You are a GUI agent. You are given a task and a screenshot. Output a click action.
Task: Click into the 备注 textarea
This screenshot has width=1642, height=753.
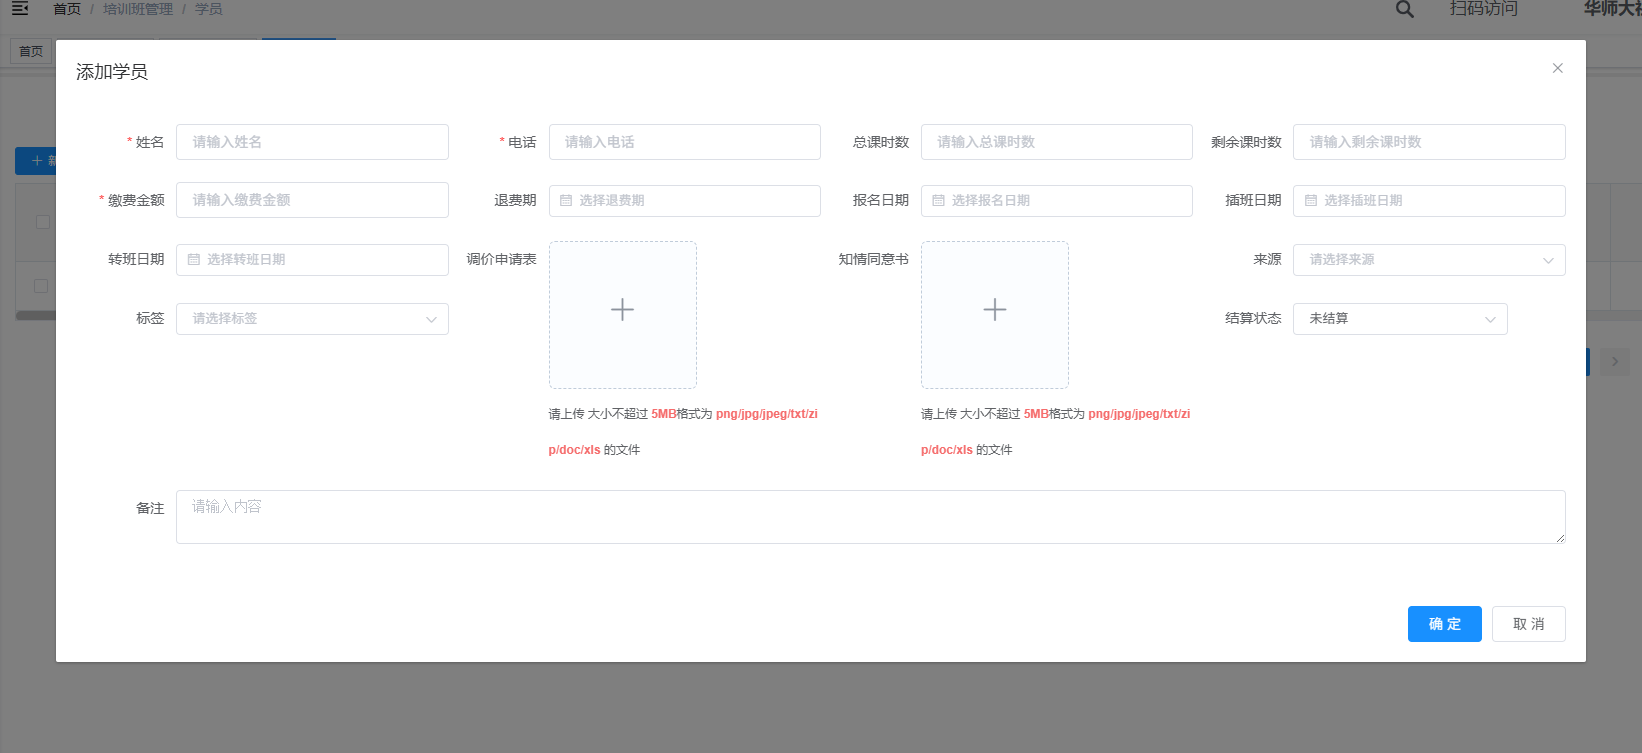click(871, 517)
